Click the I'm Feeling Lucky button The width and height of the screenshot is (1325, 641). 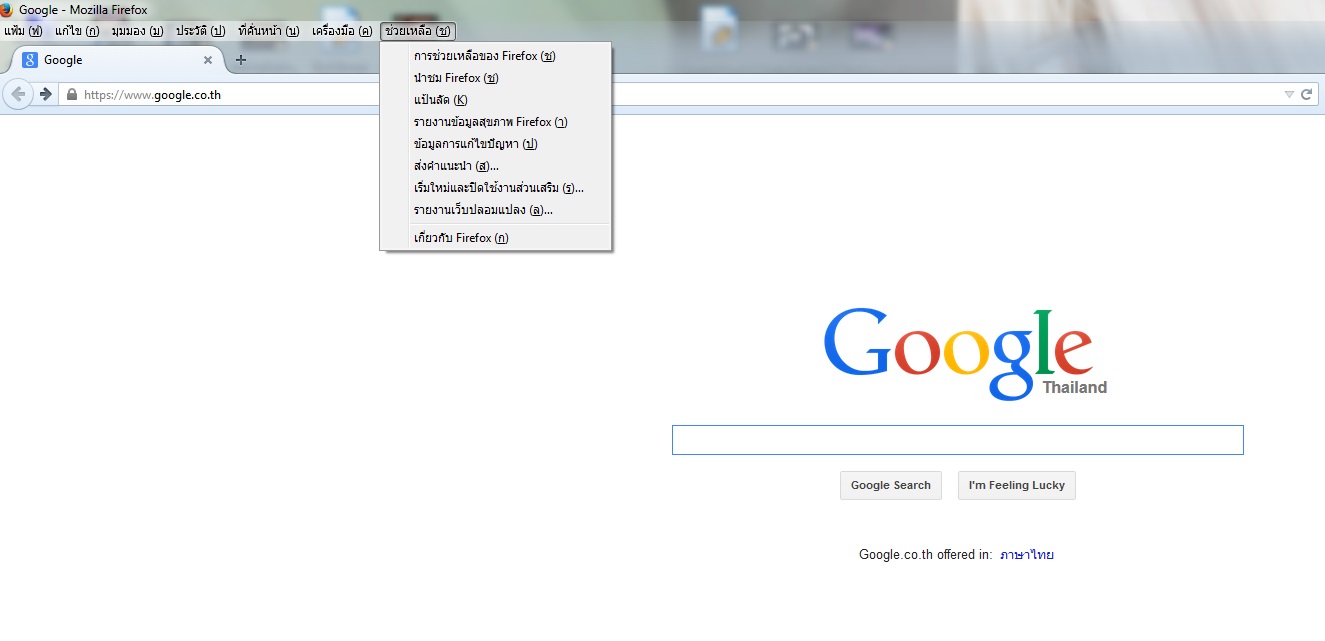[x=1017, y=485]
